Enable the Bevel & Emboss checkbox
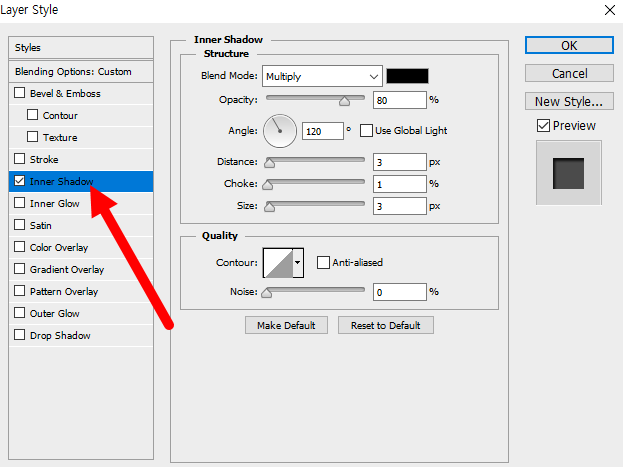Viewport: 623px width, 467px height. pos(19,93)
